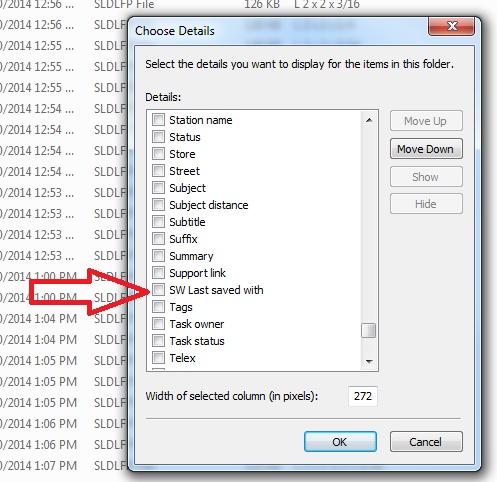Toggle the Task status checkbox
The height and width of the screenshot is (482, 497).
point(158,340)
